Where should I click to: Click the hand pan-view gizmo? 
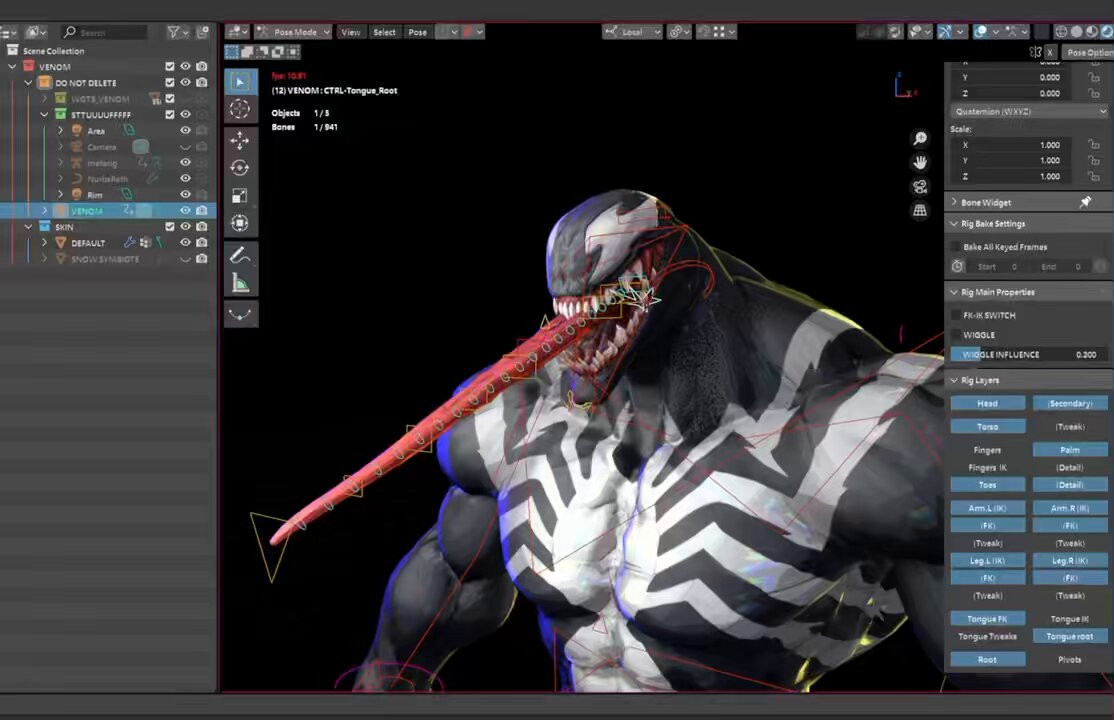pos(920,163)
